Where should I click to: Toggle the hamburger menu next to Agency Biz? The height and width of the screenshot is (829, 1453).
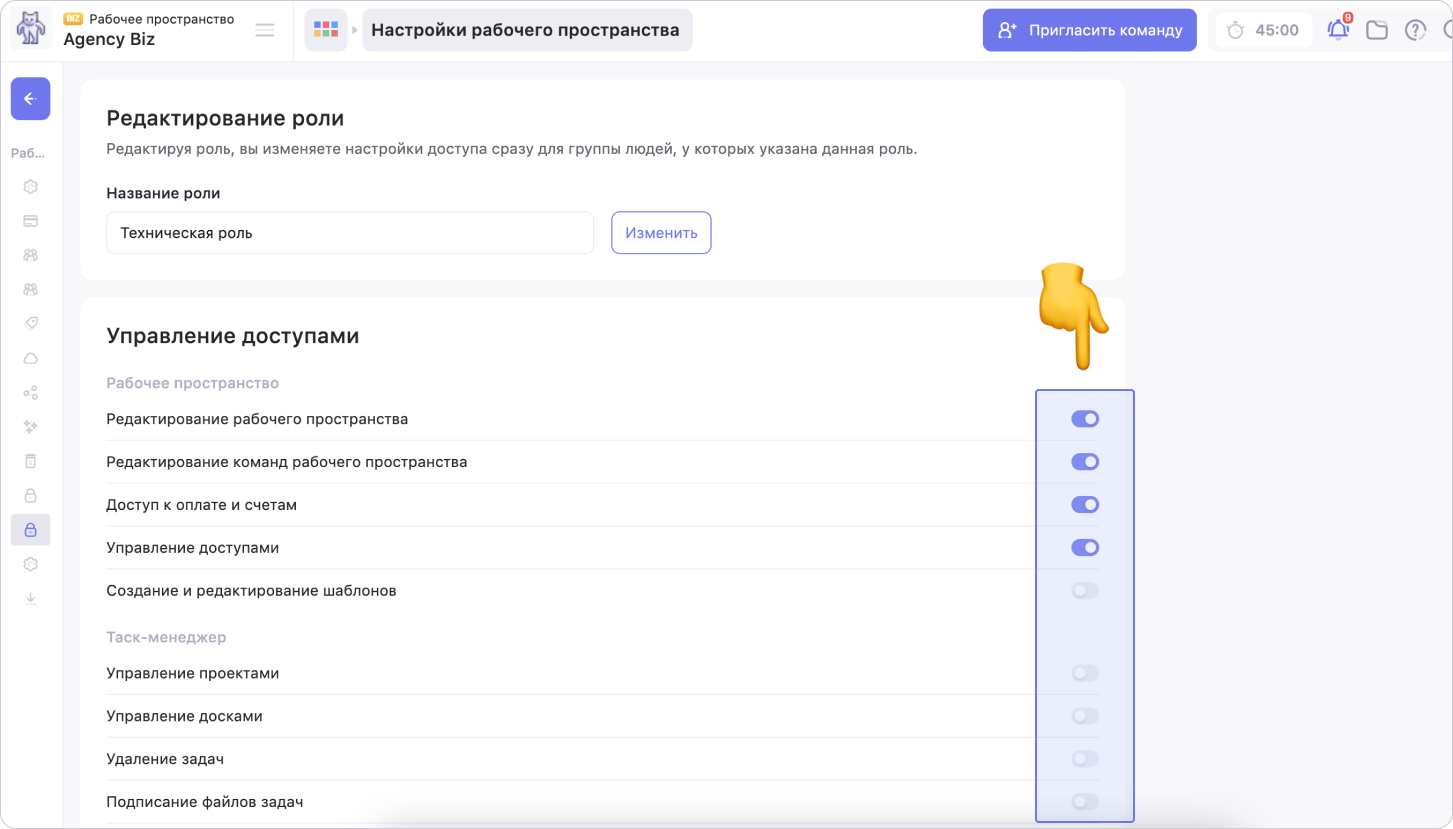(x=265, y=30)
